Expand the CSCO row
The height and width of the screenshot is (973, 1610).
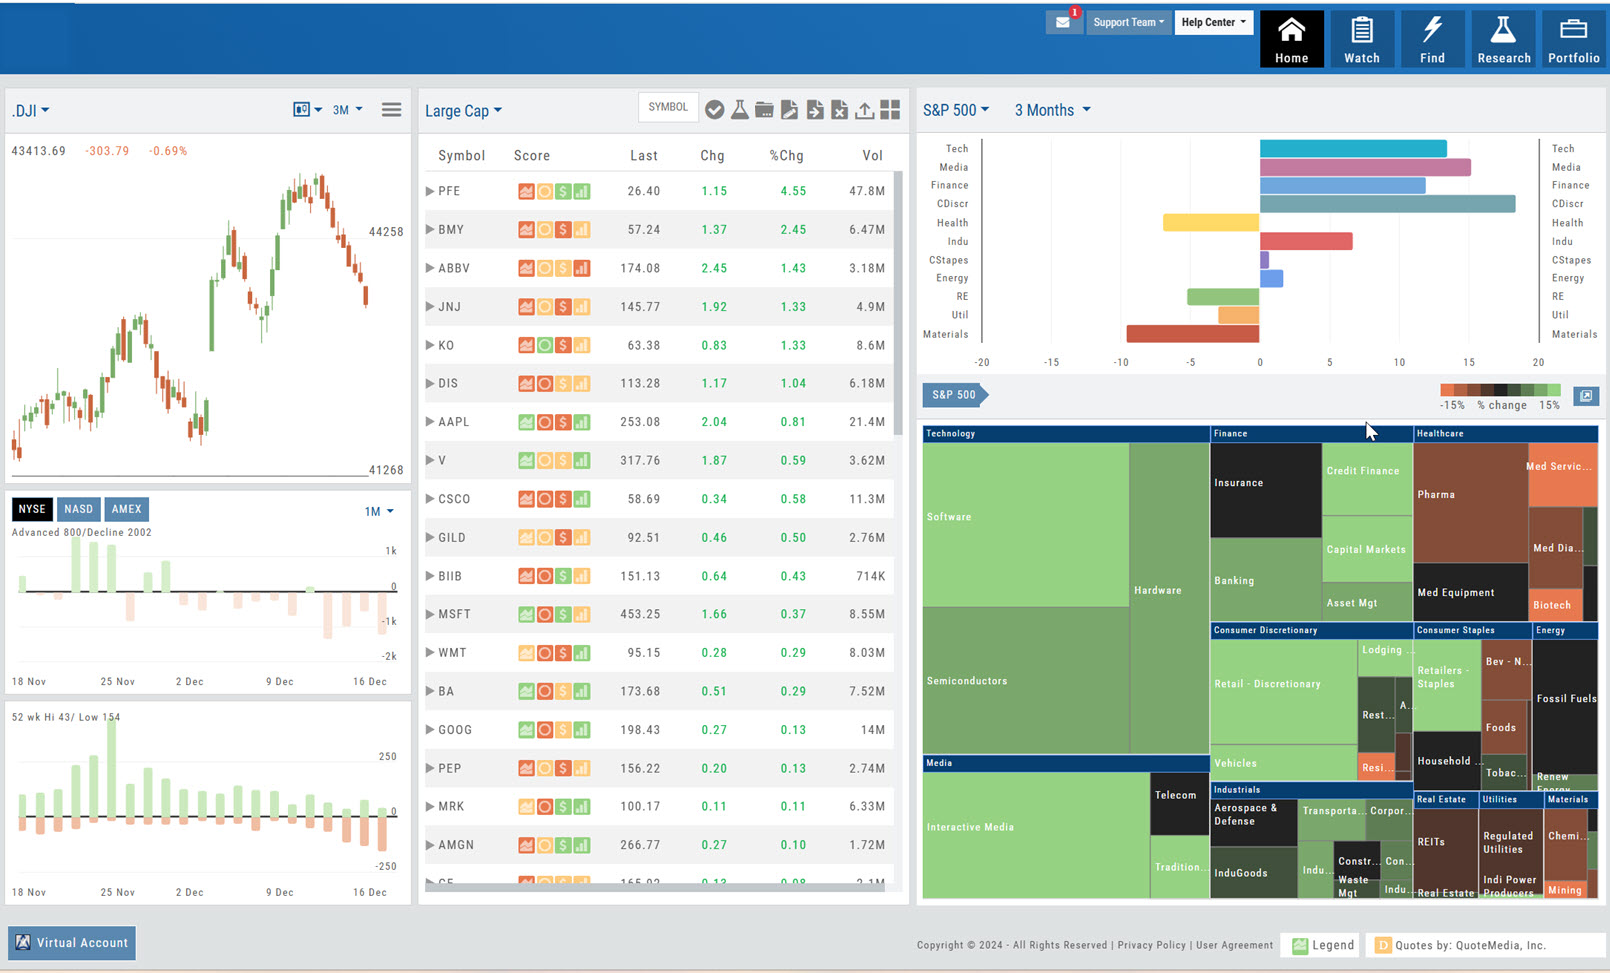[430, 498]
